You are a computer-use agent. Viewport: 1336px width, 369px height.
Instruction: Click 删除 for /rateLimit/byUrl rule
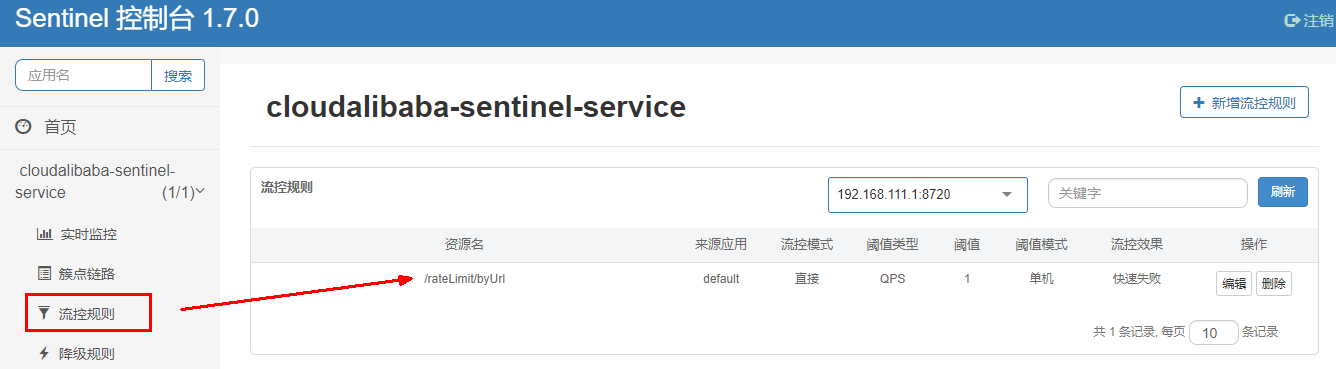(1274, 283)
